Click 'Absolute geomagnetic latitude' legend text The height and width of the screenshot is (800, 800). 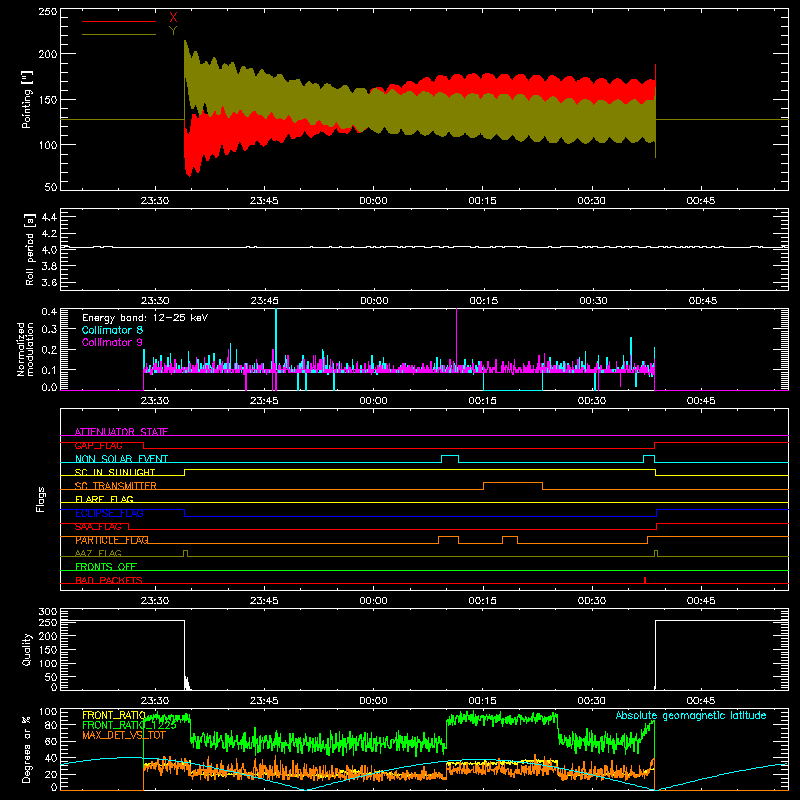point(691,715)
